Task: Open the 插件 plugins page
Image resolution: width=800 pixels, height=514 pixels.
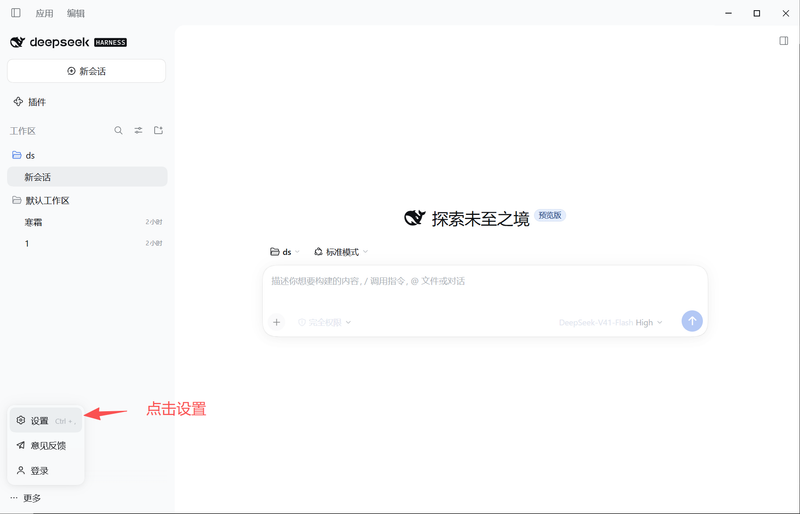Action: coord(30,102)
